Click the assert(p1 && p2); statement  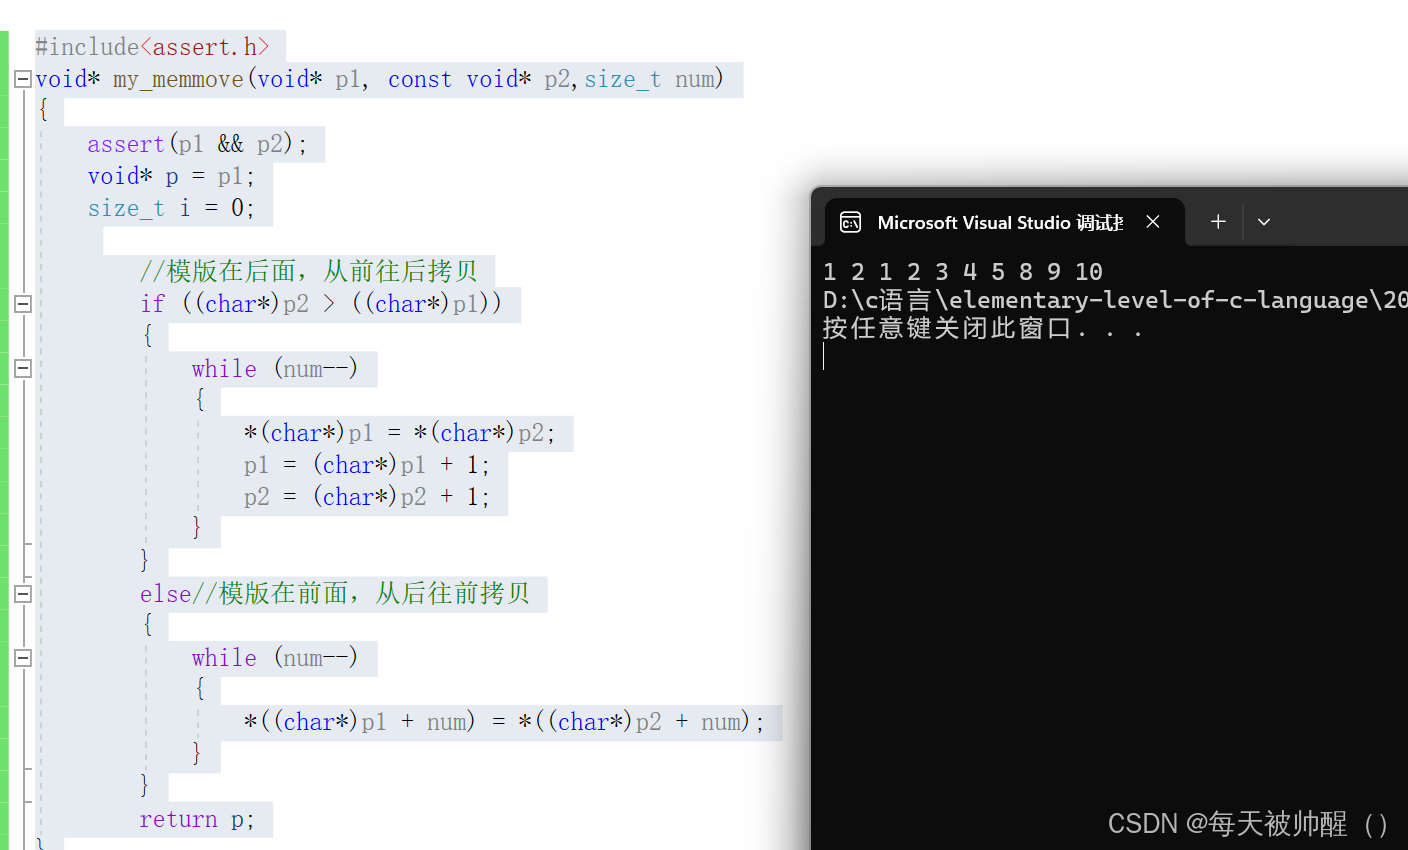(x=197, y=144)
